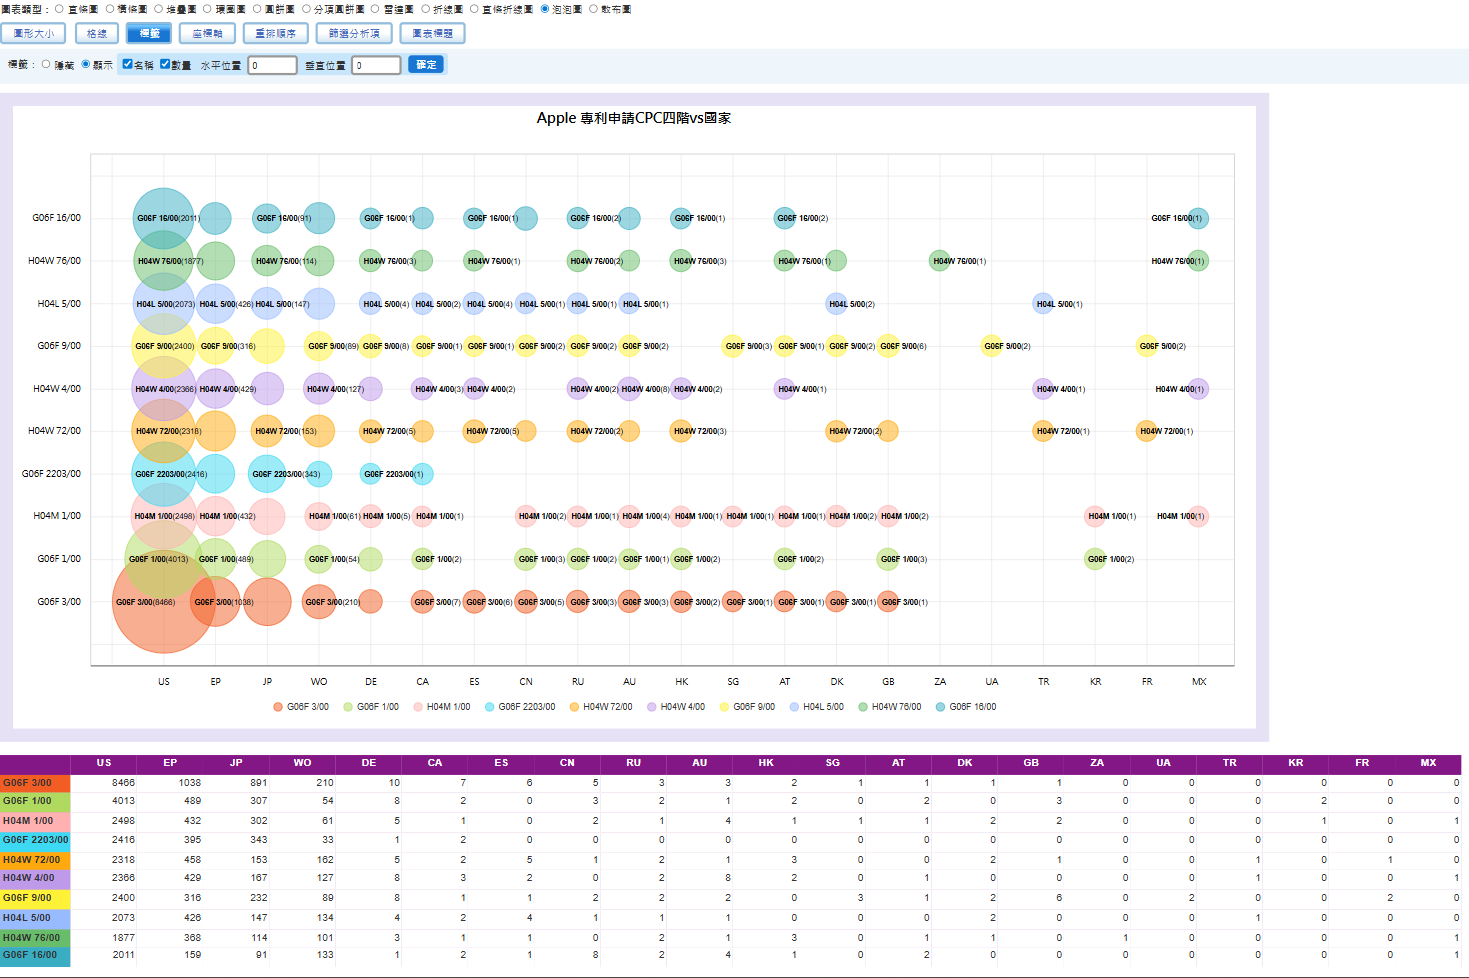Switch to the 座標軸 tab
1469x978 pixels.
tap(207, 33)
